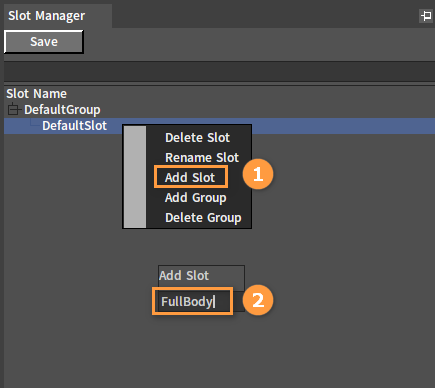Viewport: 435px width, 388px height.
Task: Select the DefaultSlot tree item
Action: point(74,126)
